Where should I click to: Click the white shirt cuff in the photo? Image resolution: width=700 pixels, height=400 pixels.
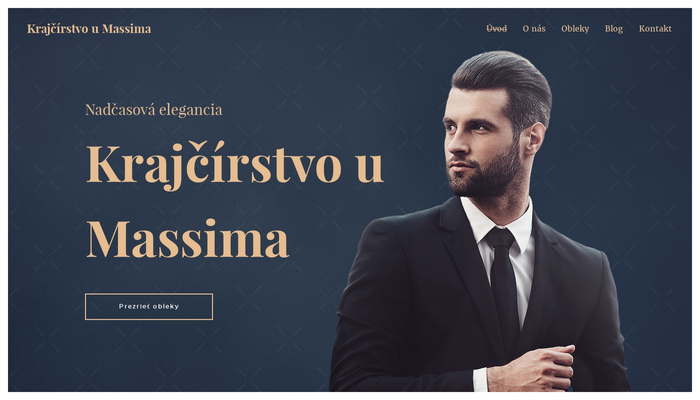pos(480,379)
